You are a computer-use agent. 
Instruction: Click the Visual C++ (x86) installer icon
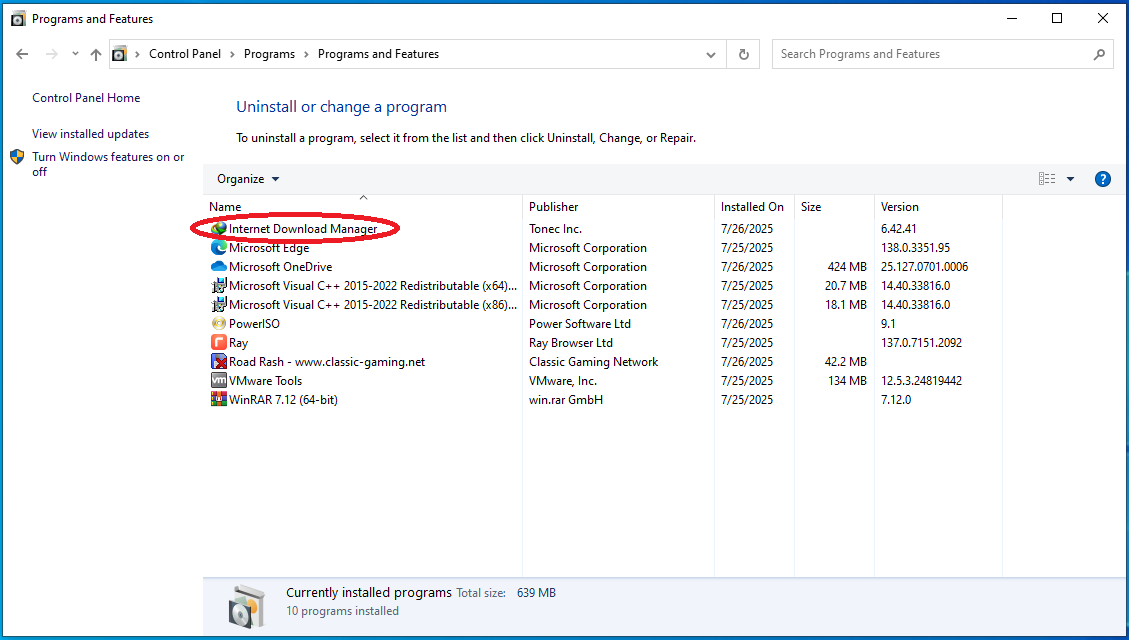(x=219, y=305)
